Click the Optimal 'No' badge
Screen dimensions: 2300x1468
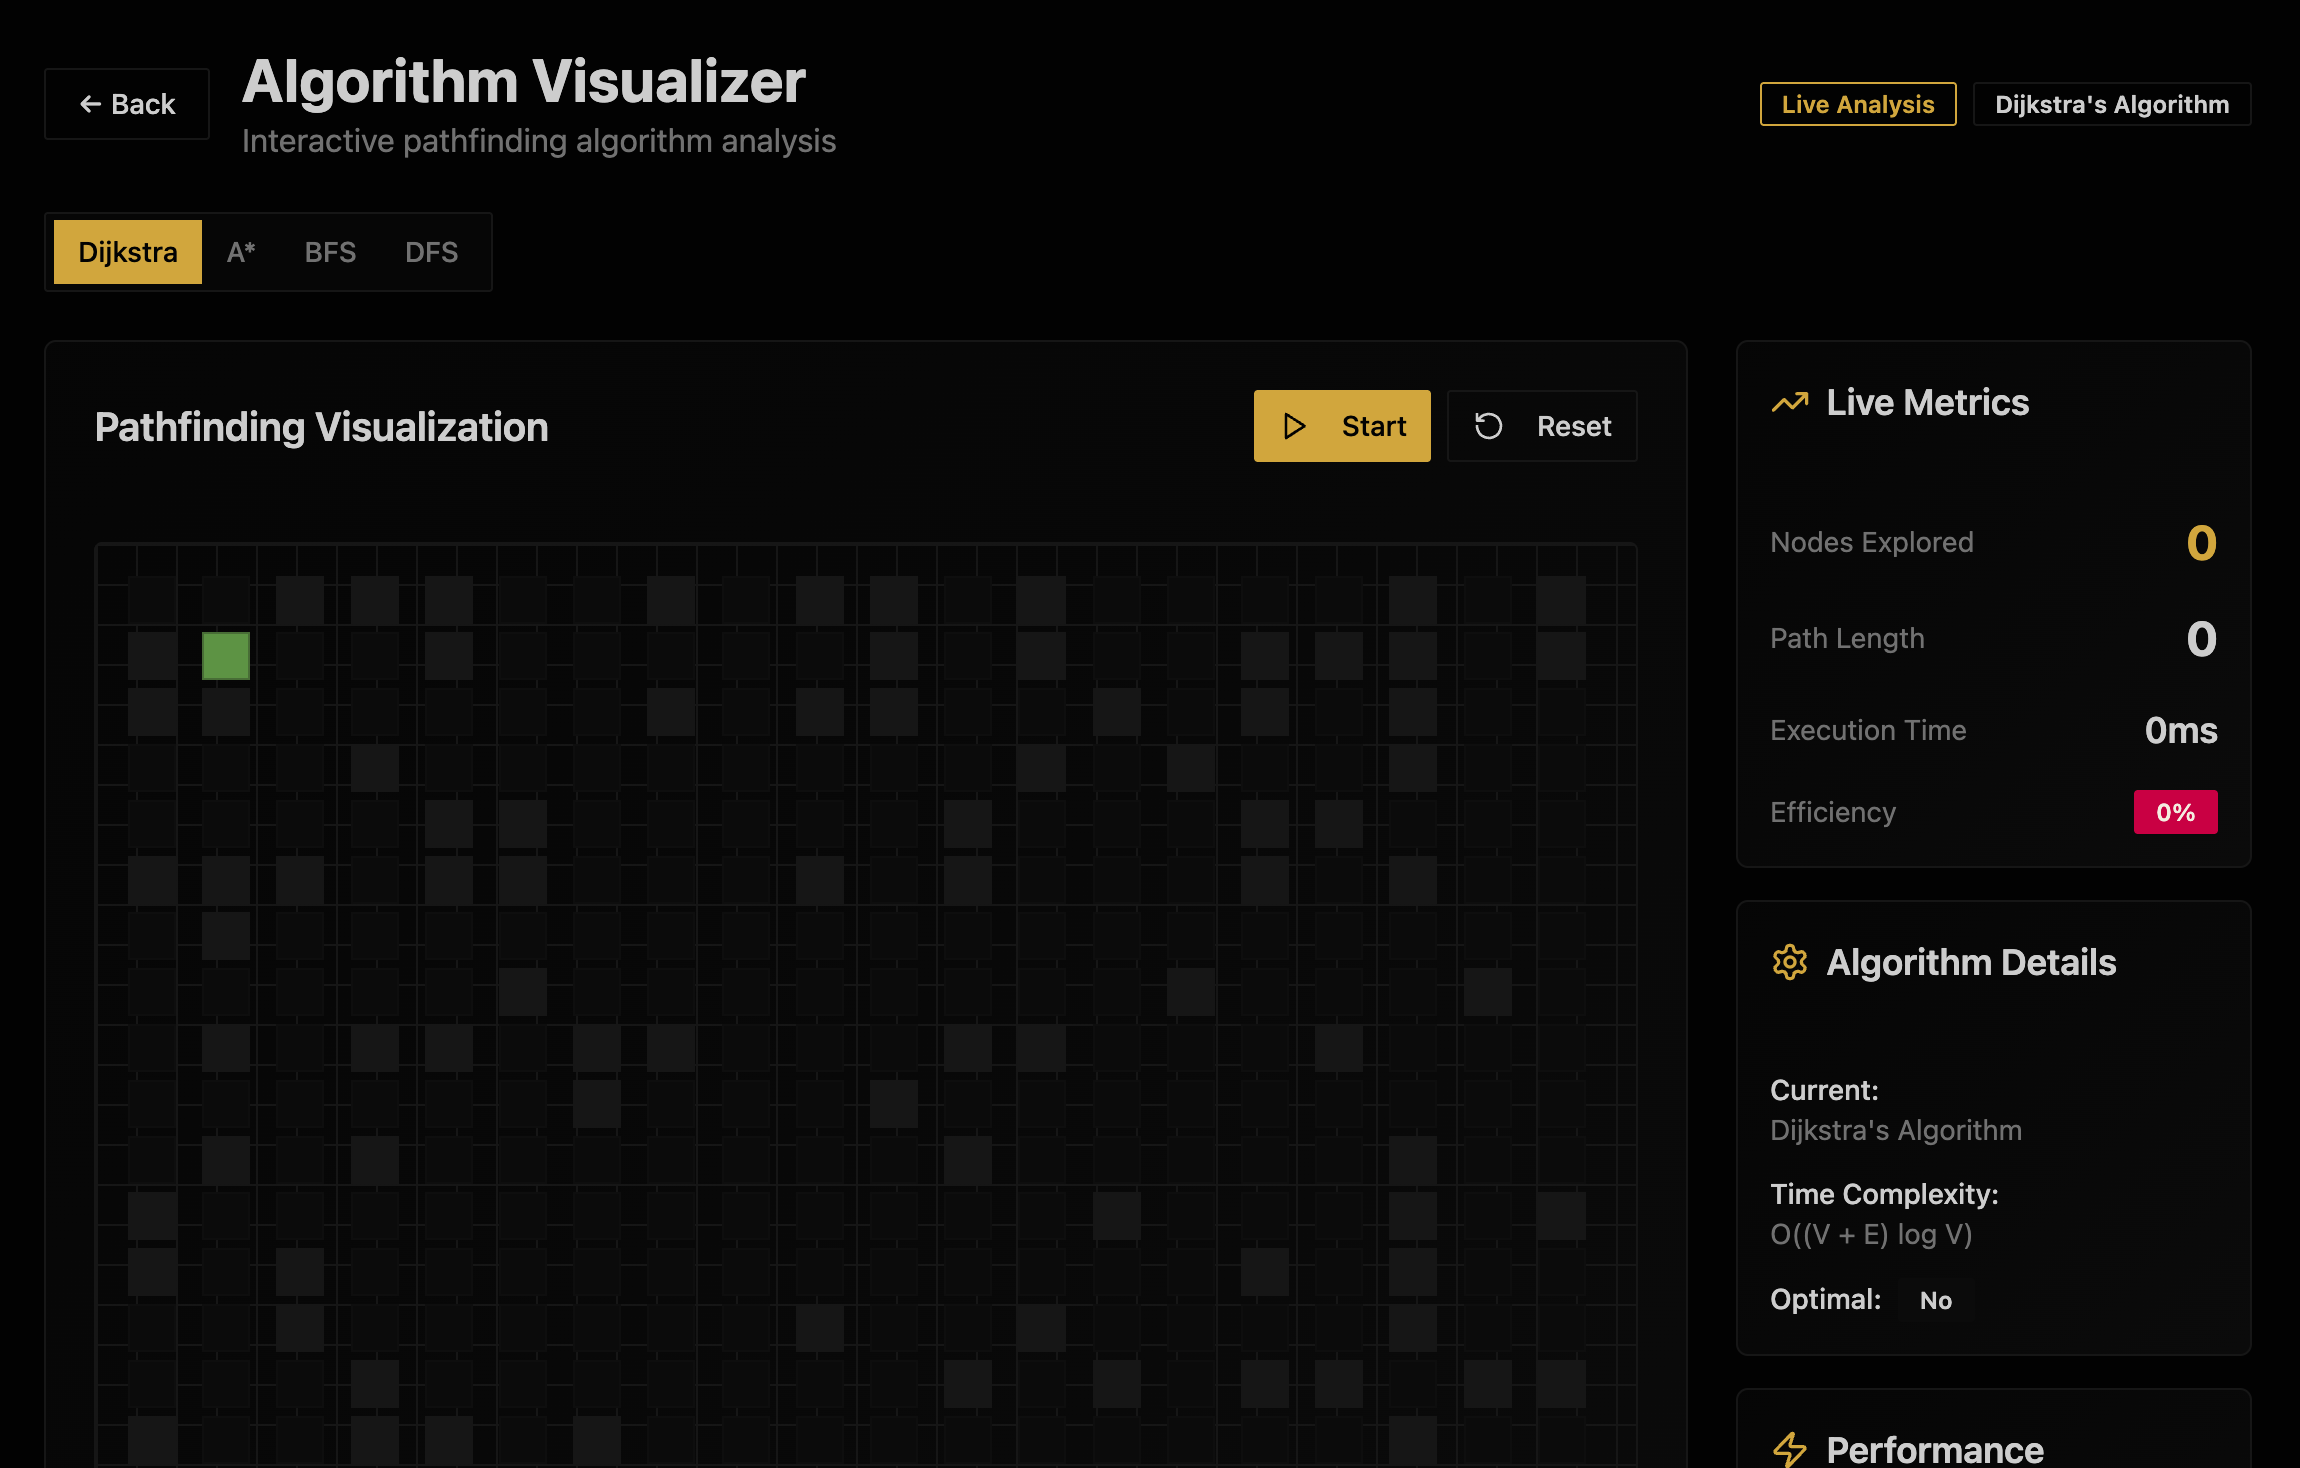(x=1935, y=1300)
